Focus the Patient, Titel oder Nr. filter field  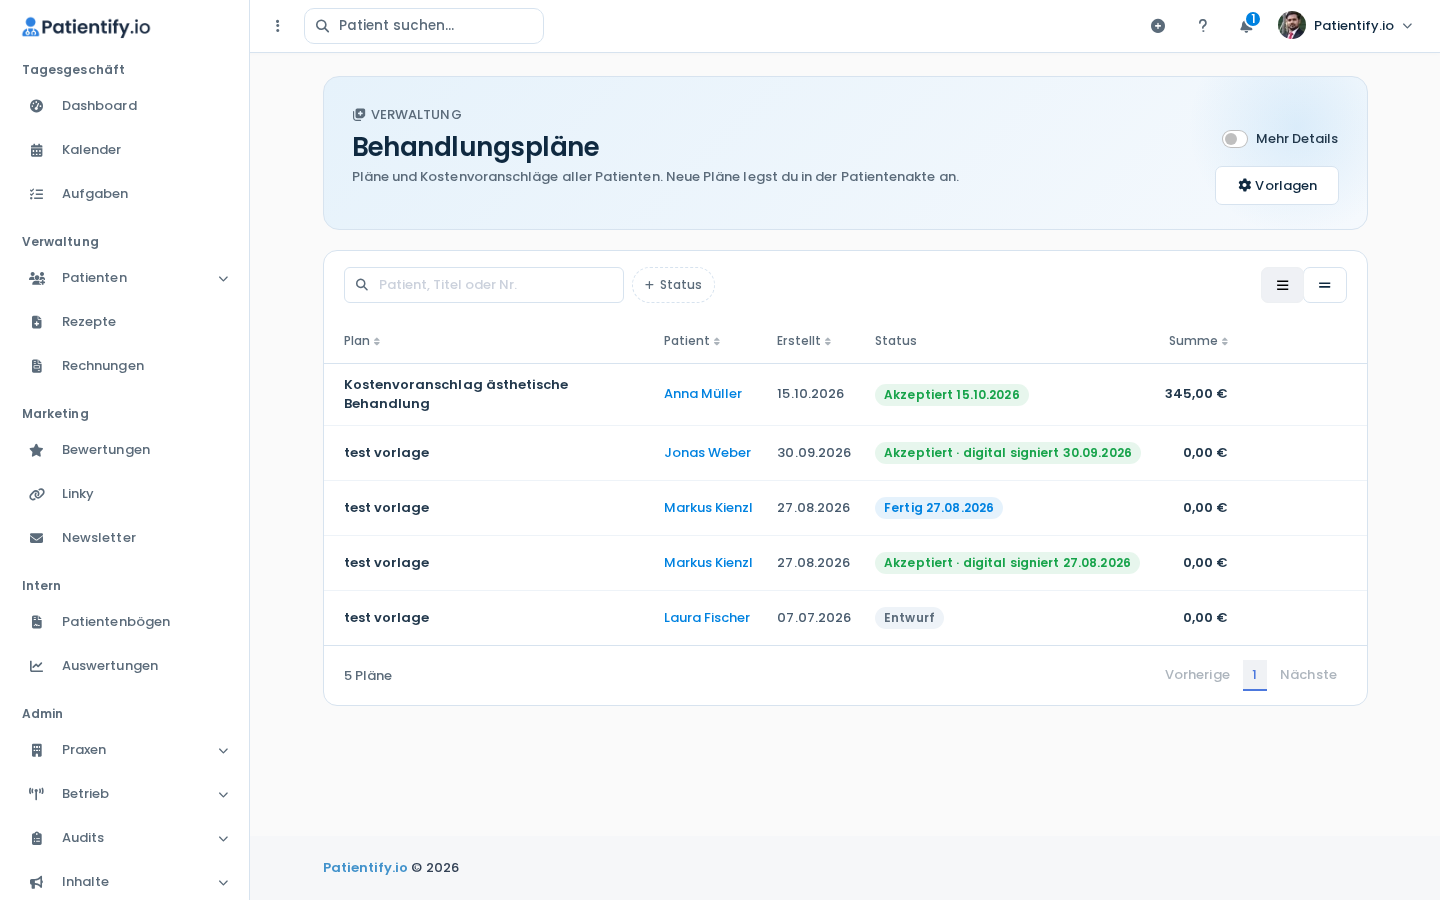(484, 285)
